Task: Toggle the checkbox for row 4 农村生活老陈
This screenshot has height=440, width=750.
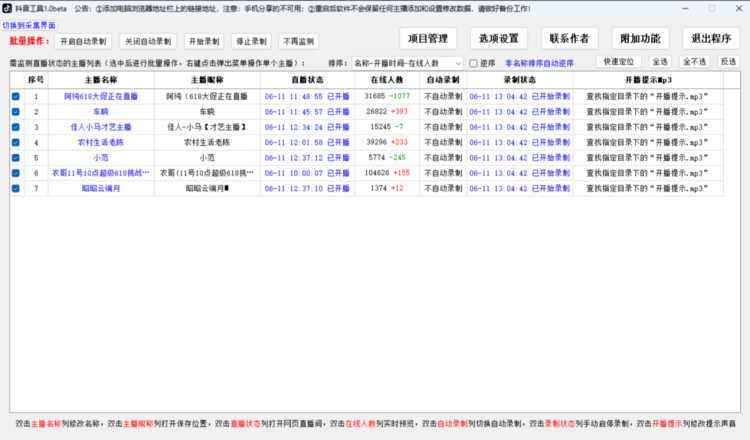Action: 15,142
